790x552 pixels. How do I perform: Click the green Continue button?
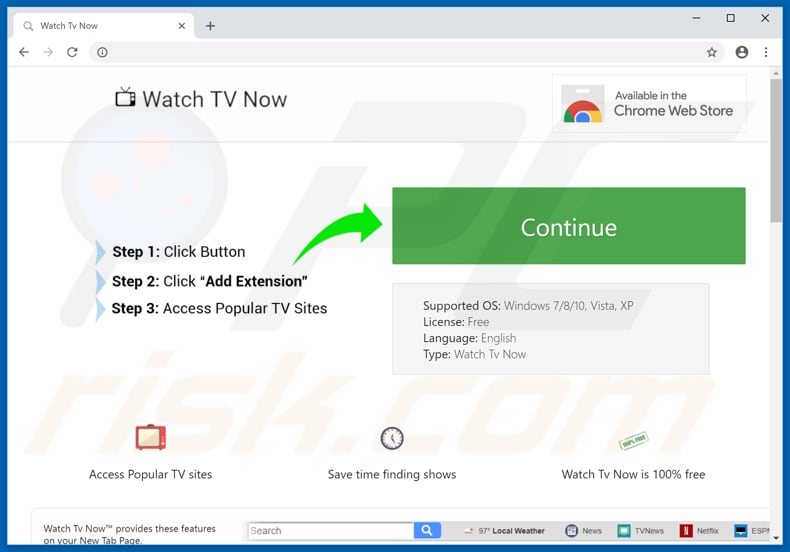568,226
